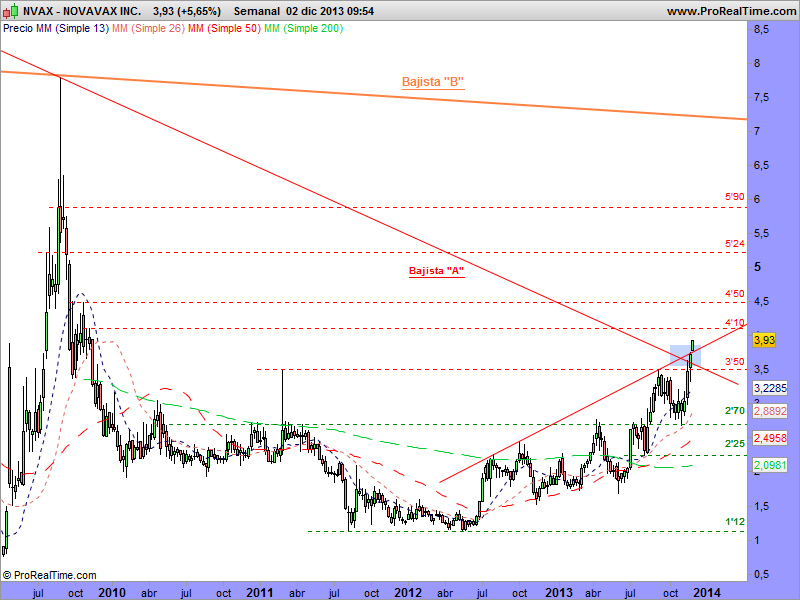Click the © ProRealTime.com copyright text
The image size is (800, 600).
(49, 575)
